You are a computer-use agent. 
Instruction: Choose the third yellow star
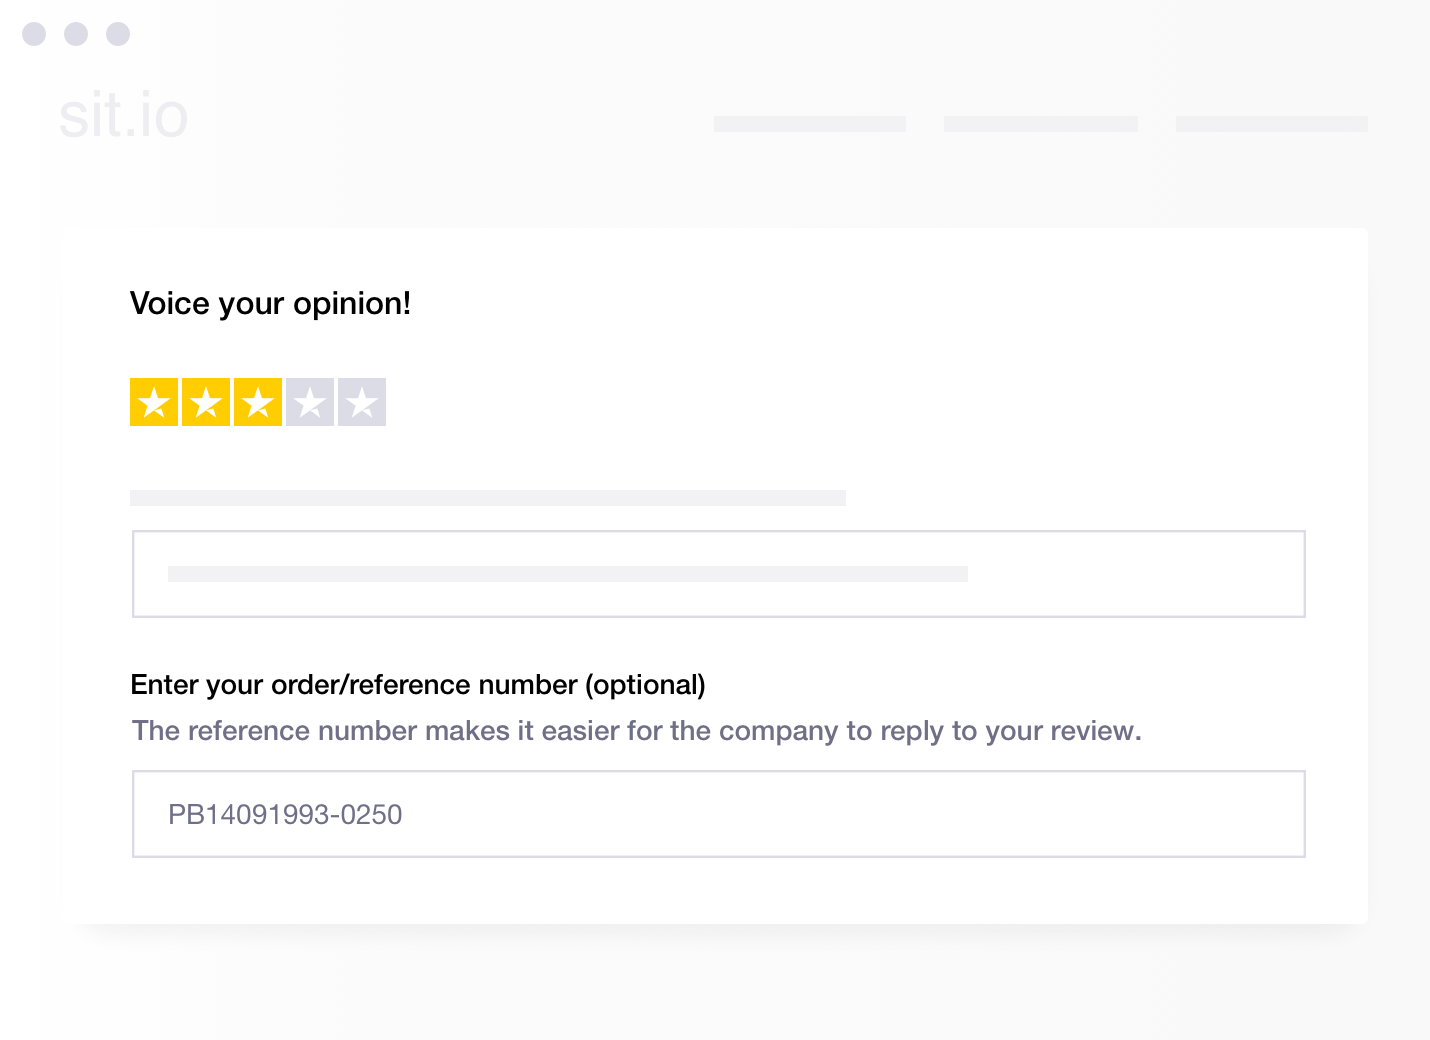258,402
